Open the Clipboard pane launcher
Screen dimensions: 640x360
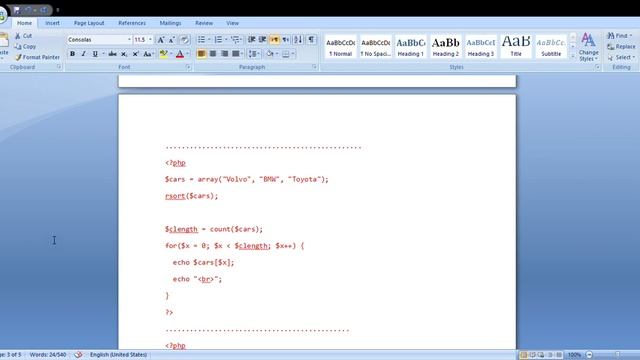(x=59, y=67)
